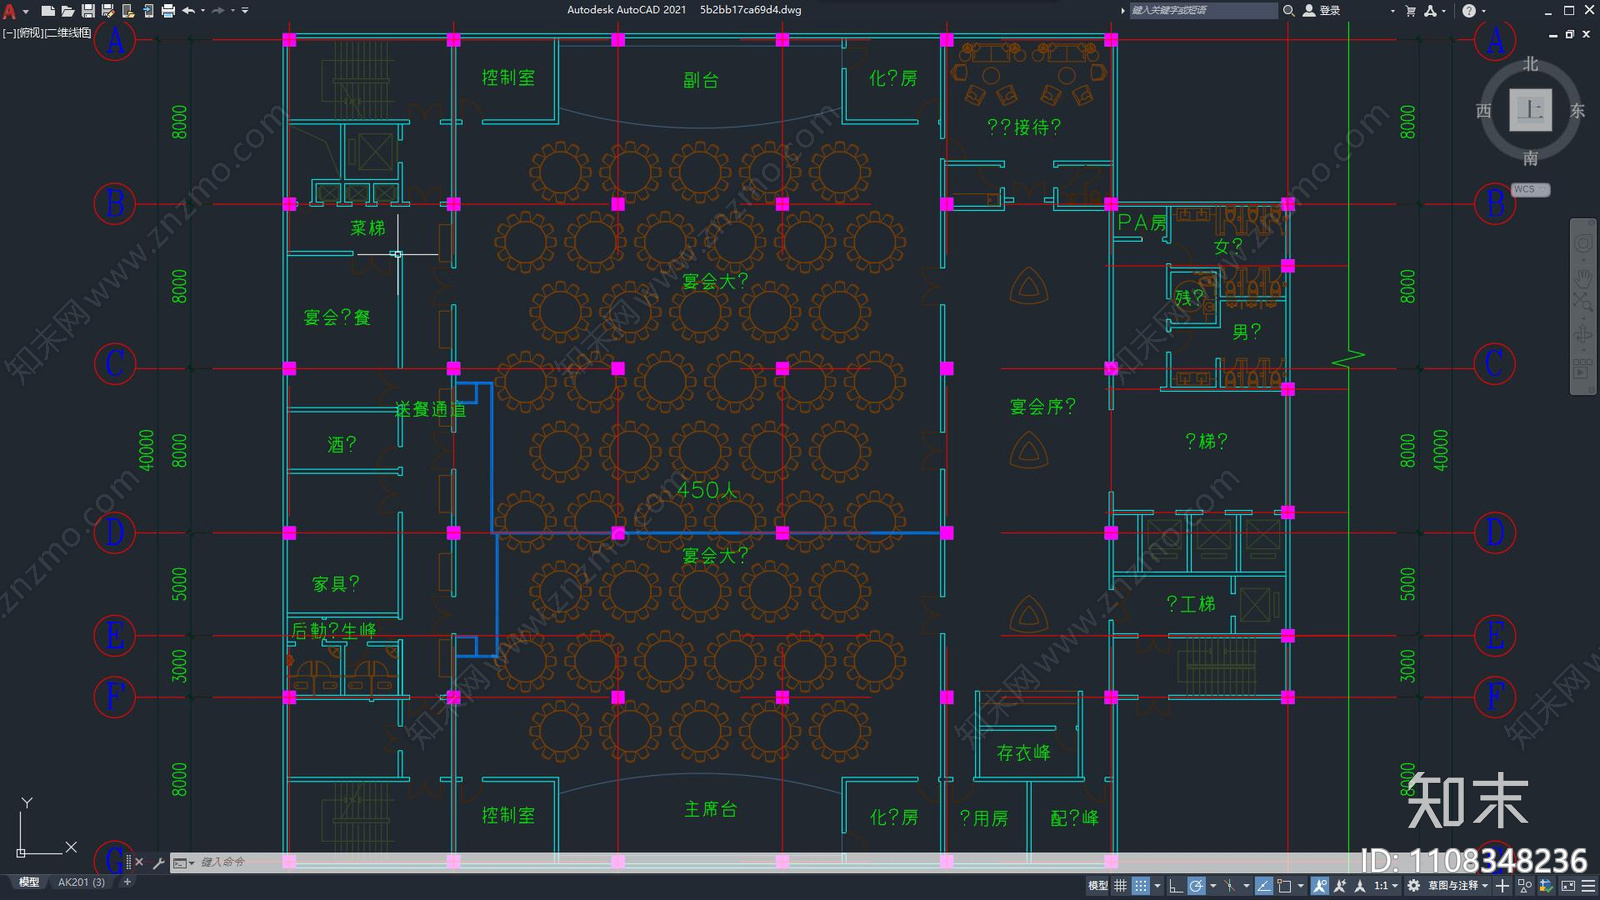Open an existing drawing file
Image resolution: width=1600 pixels, height=900 pixels.
point(67,11)
